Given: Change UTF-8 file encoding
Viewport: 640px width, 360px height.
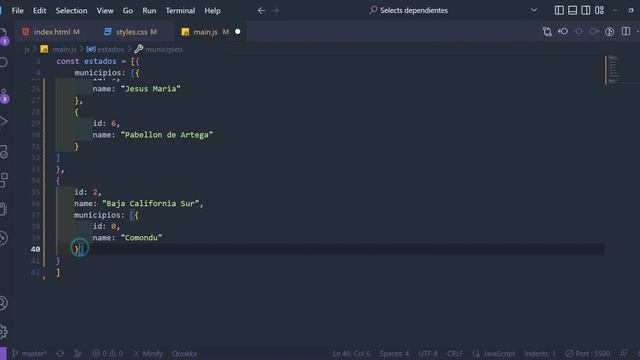Looking at the screenshot, I should [428, 353].
